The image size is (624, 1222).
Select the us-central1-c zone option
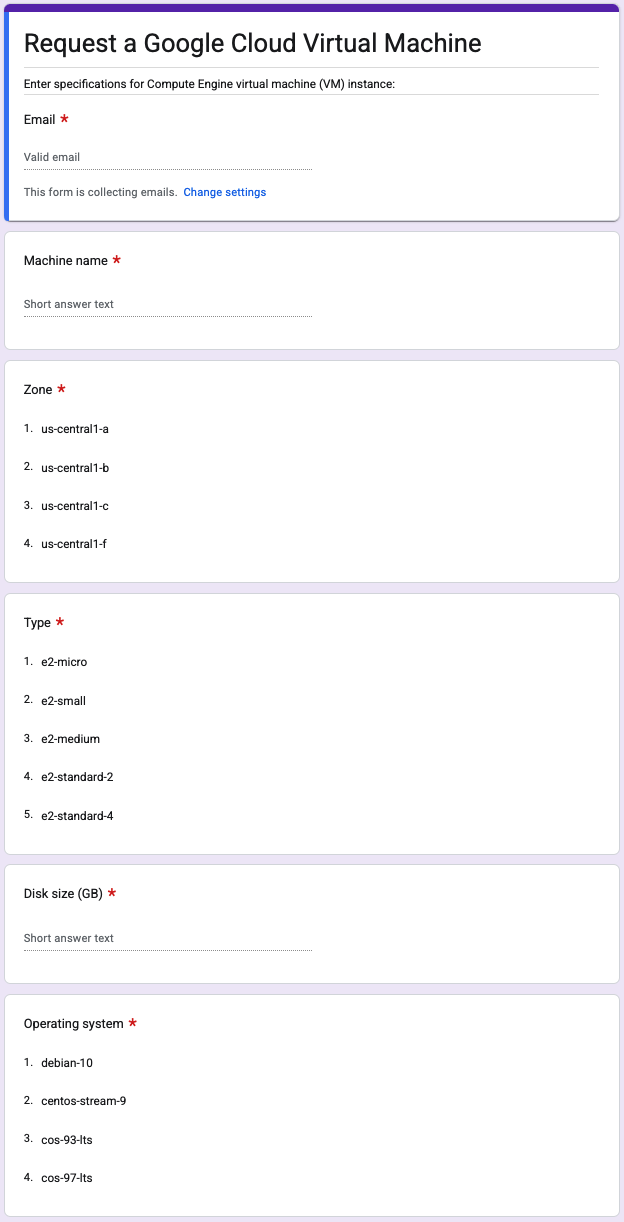[x=74, y=506]
